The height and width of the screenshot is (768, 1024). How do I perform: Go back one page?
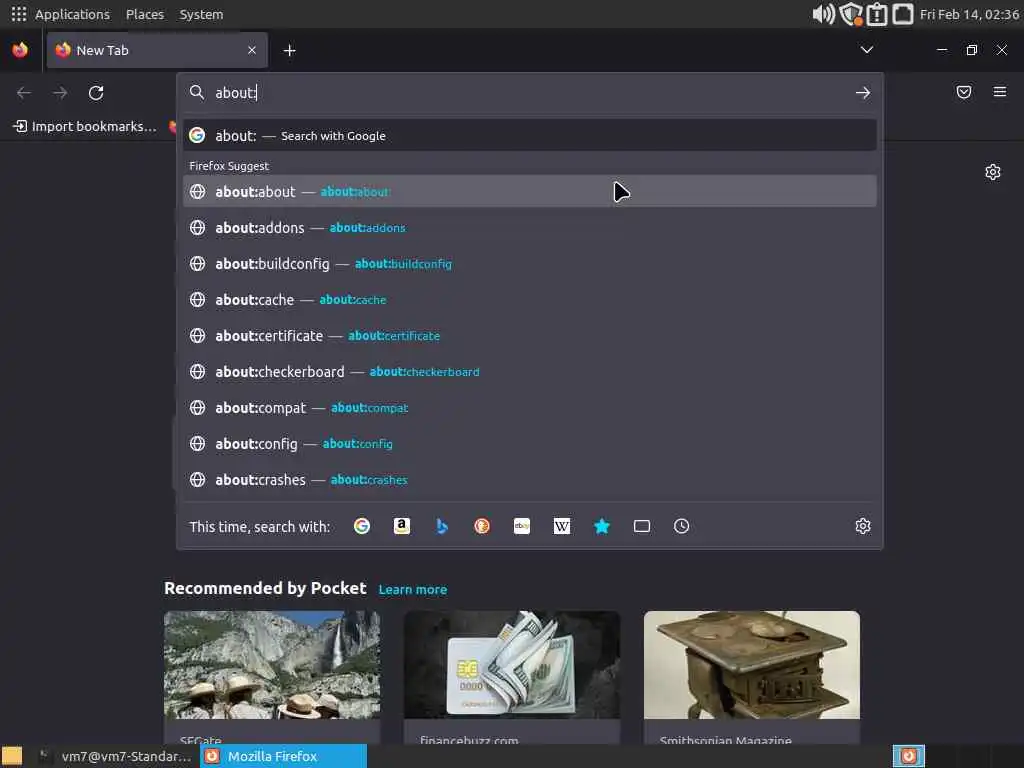click(x=24, y=93)
